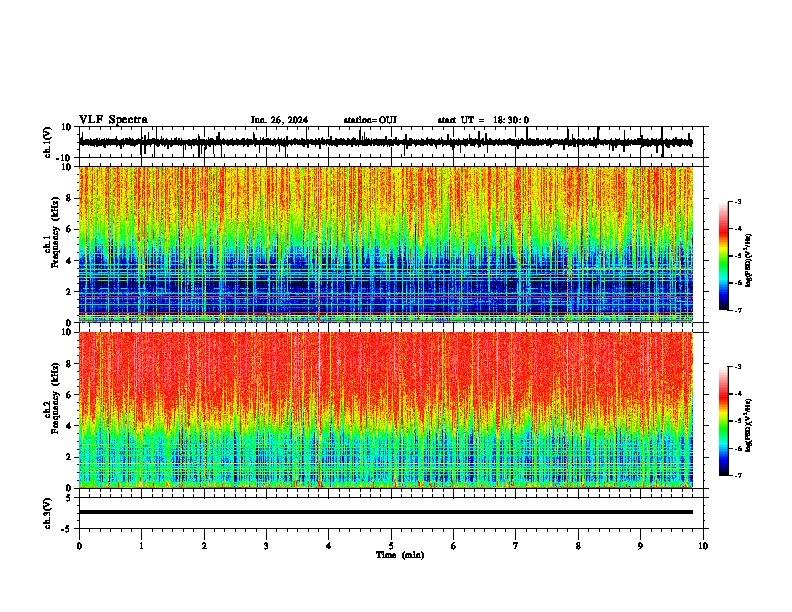Click the "1" tick on the Time axis
The image size is (792, 612).
(141, 546)
